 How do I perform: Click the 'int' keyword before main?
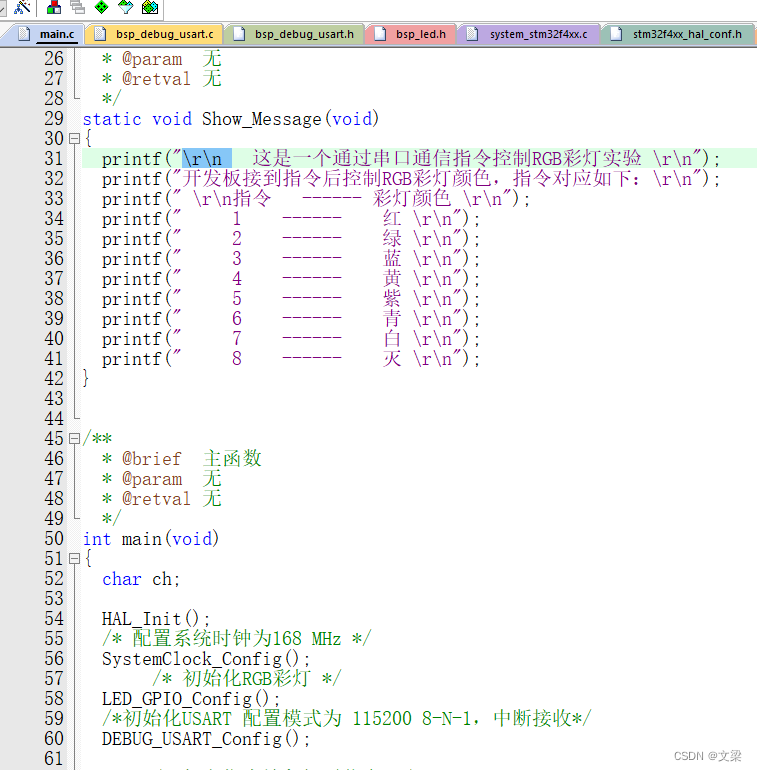(97, 539)
